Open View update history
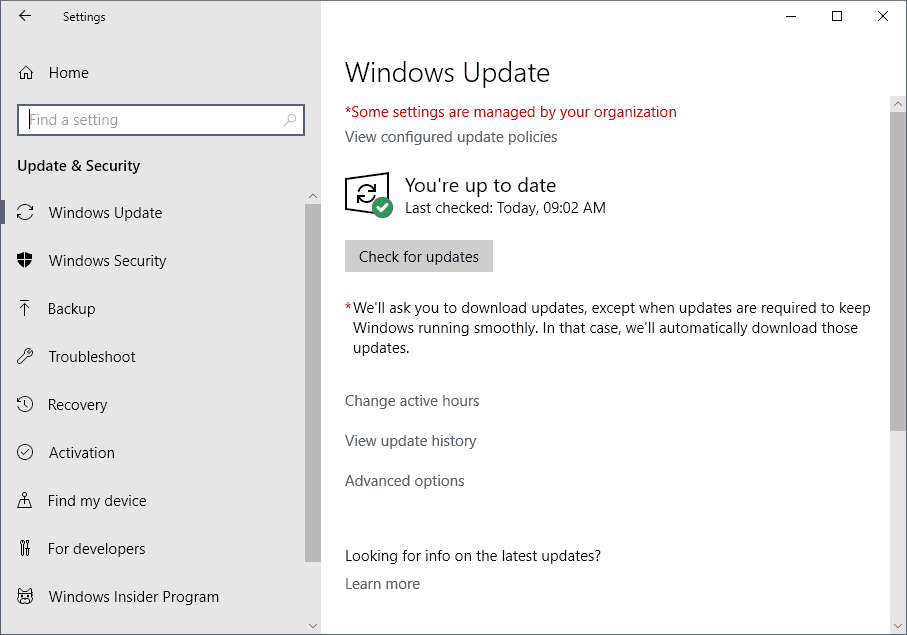The image size is (907, 635). [410, 440]
